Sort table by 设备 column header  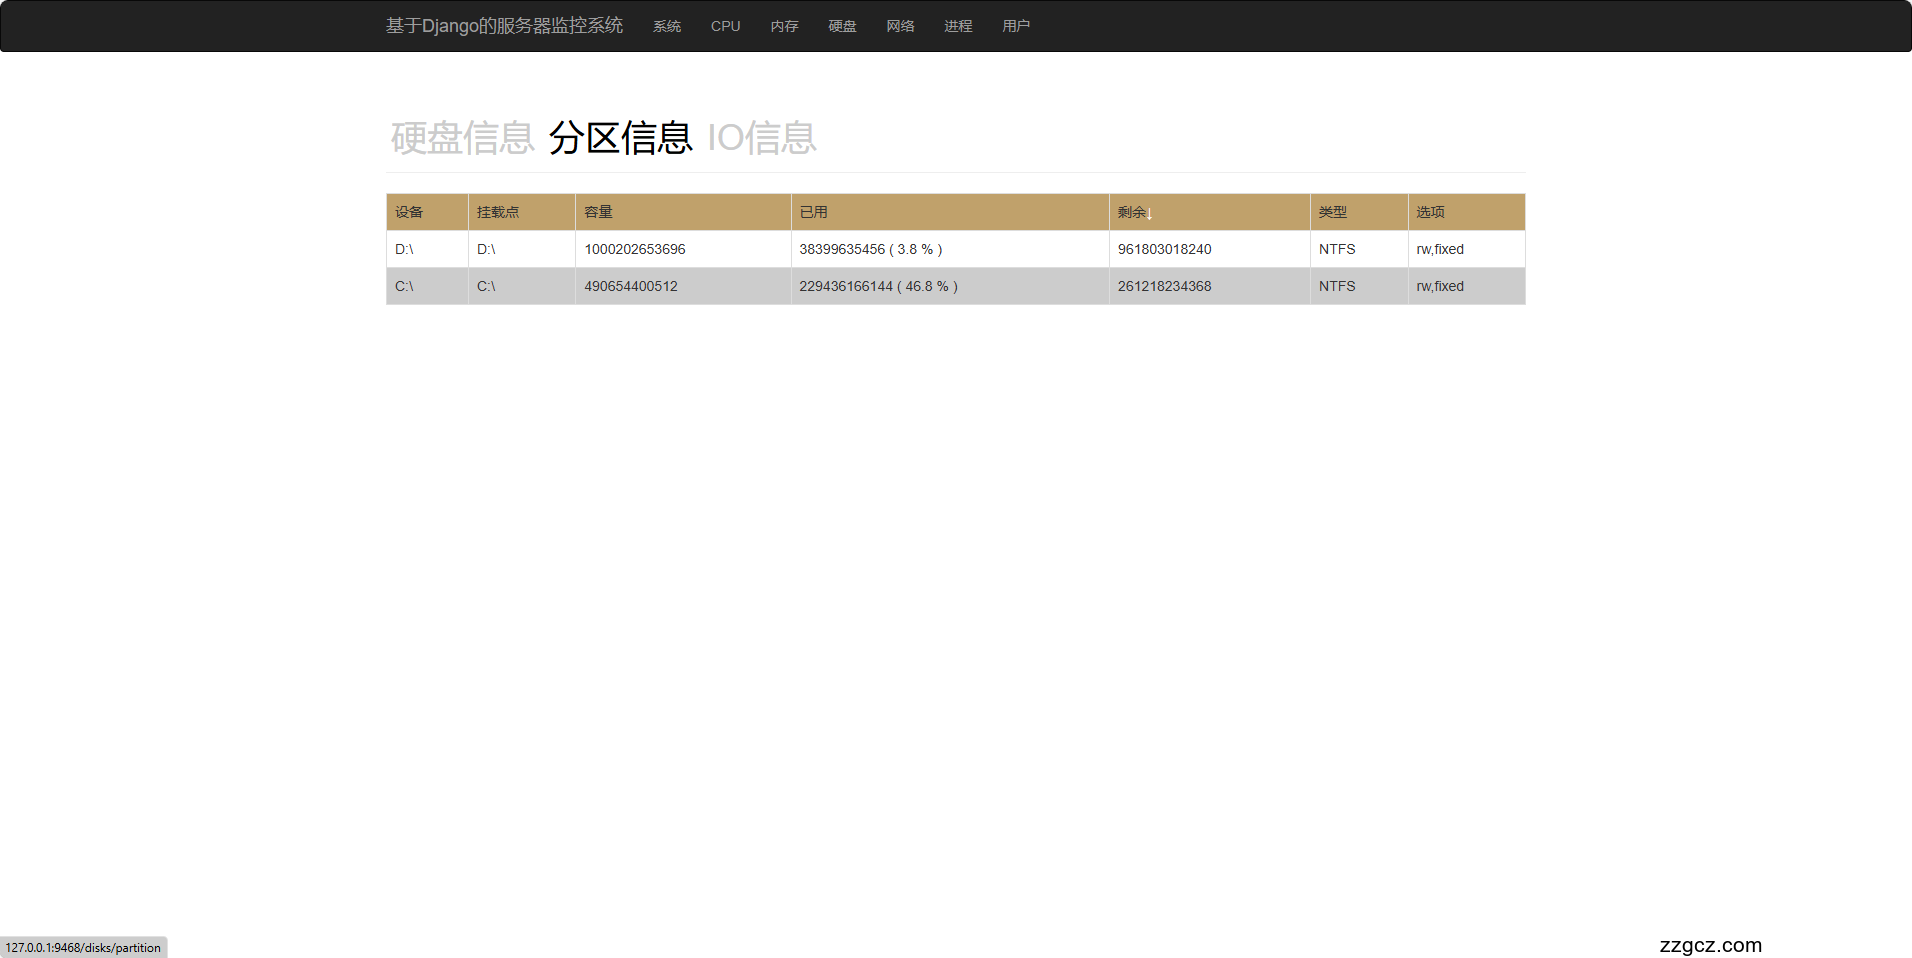(x=409, y=212)
